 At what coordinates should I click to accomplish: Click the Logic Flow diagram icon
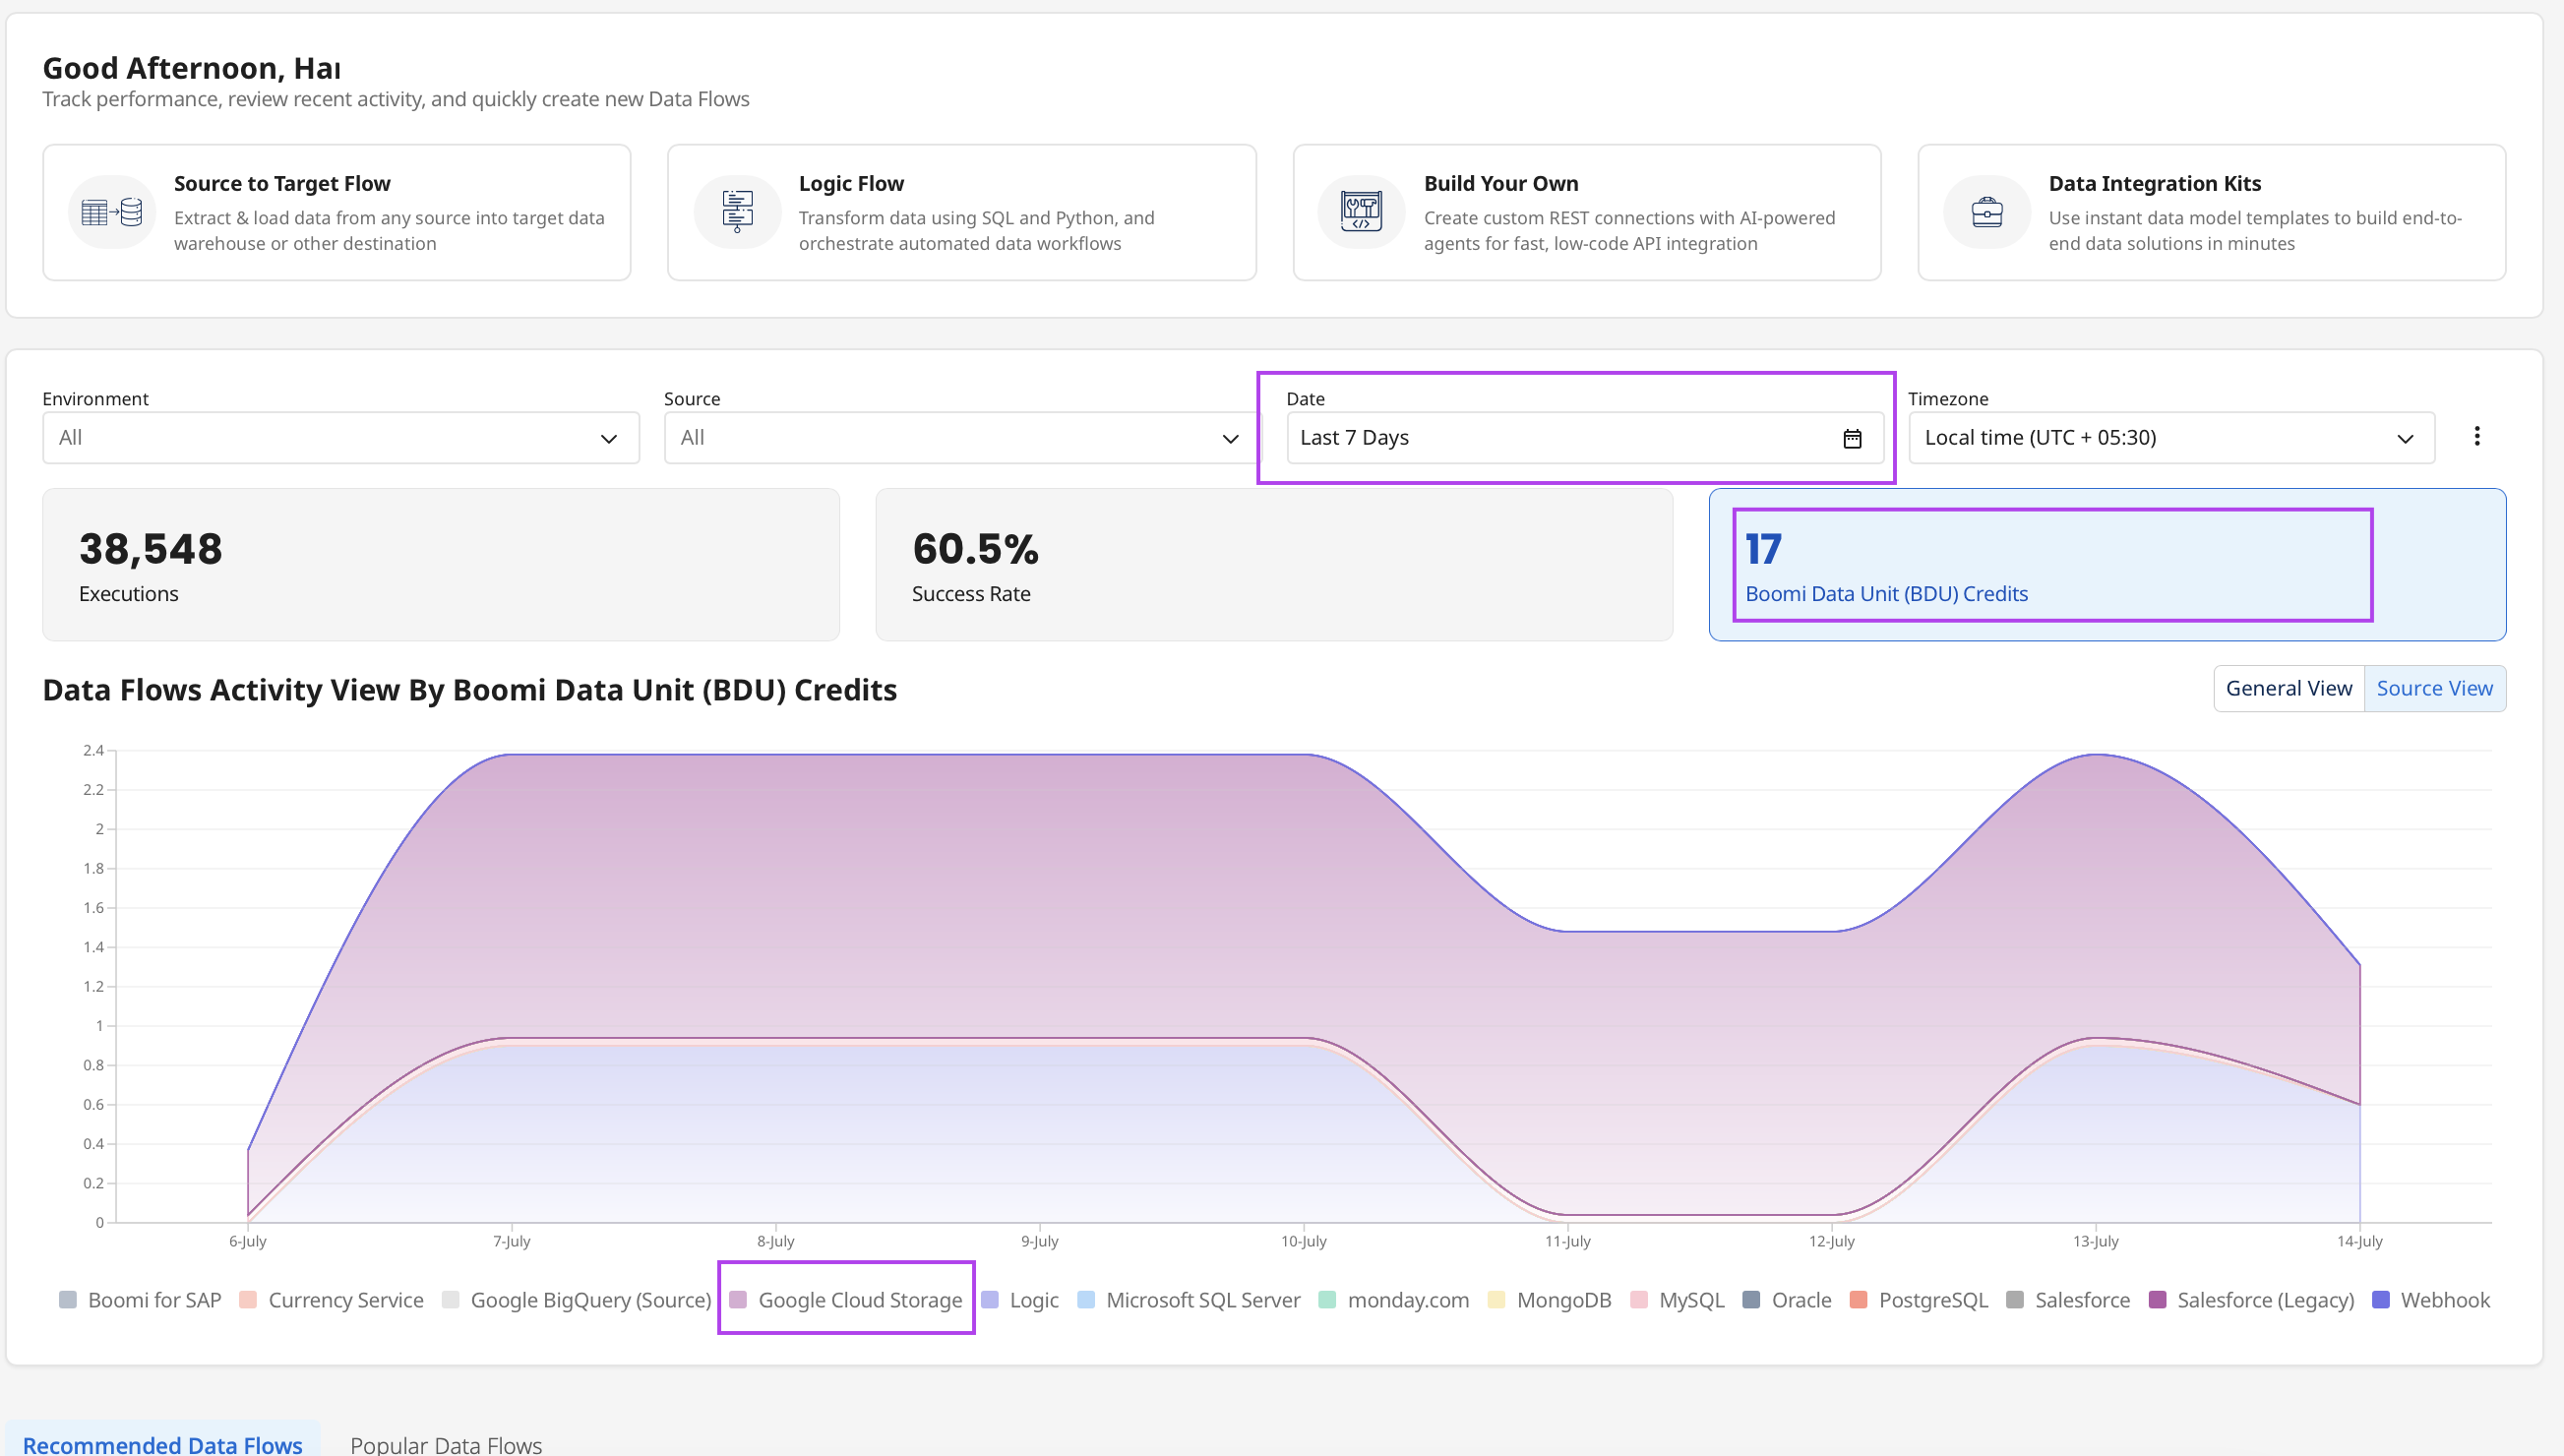click(x=737, y=212)
